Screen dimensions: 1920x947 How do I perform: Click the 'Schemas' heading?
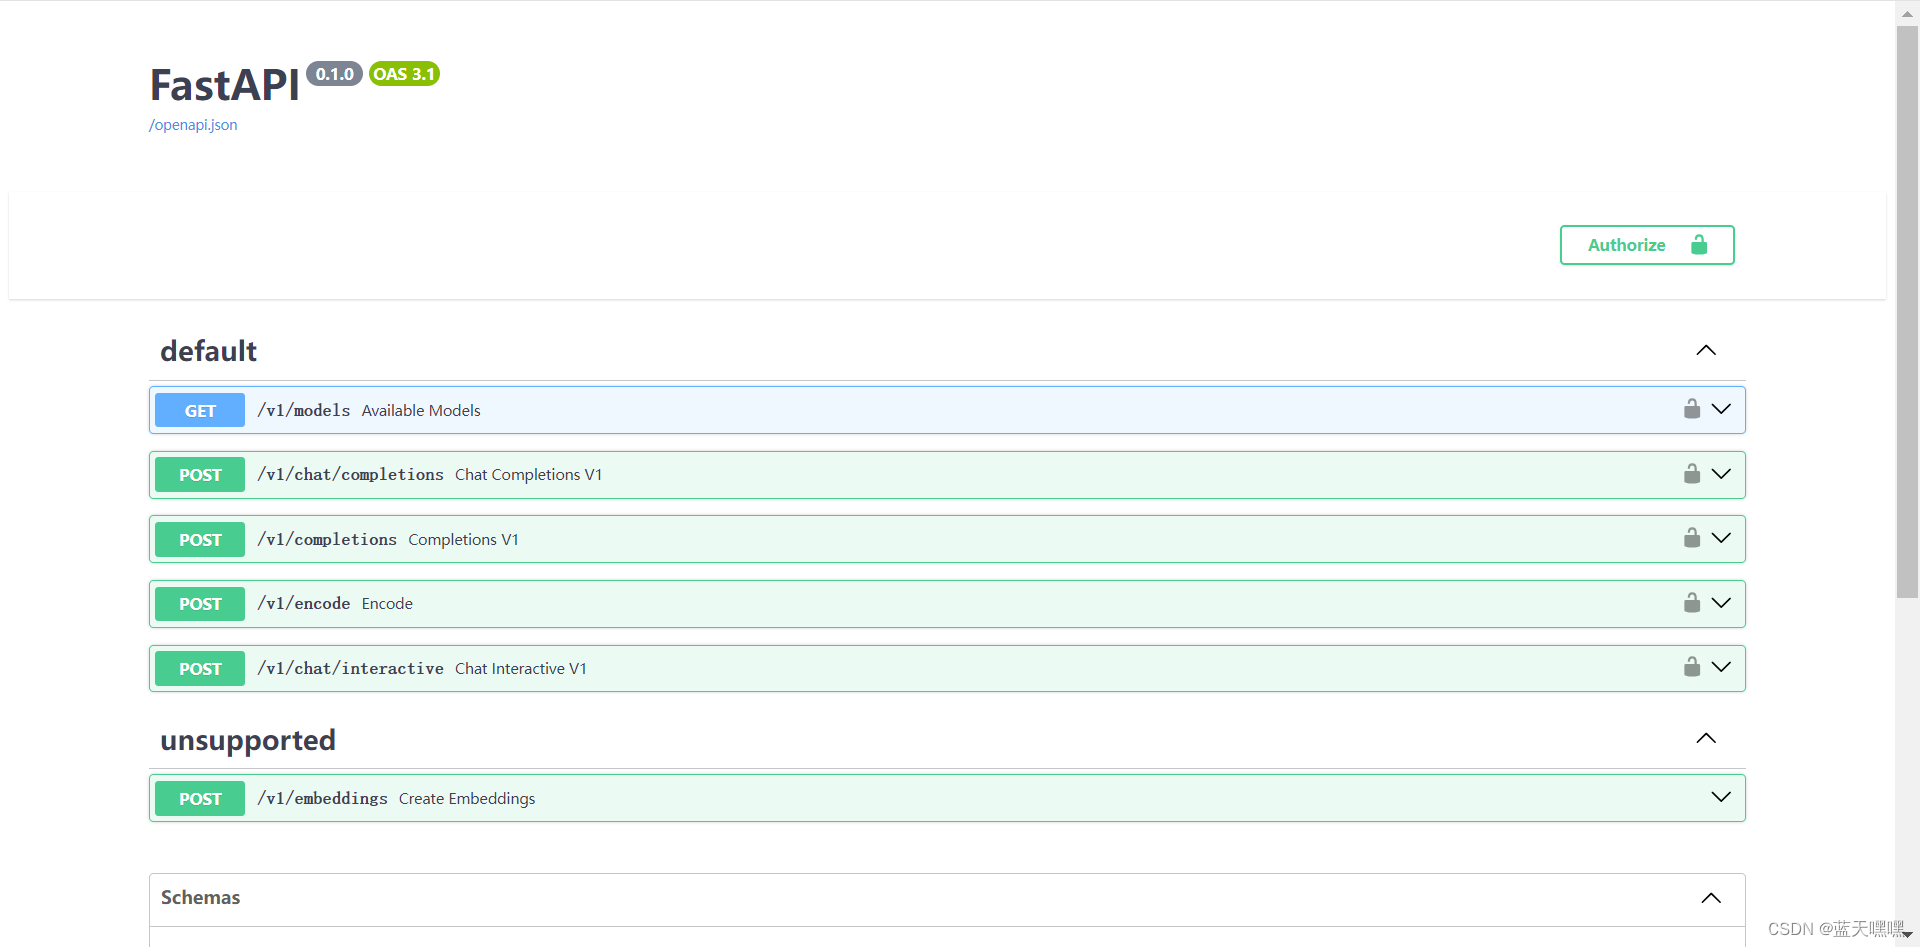[200, 898]
